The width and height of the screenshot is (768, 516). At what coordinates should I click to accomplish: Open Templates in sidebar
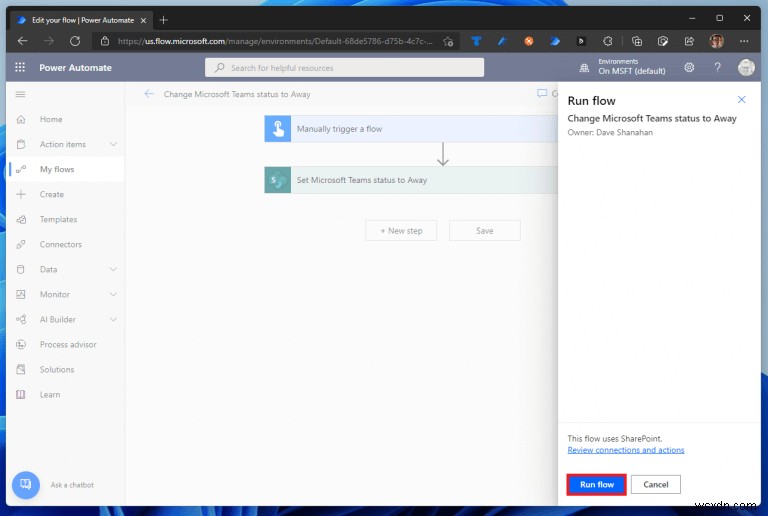(58, 219)
